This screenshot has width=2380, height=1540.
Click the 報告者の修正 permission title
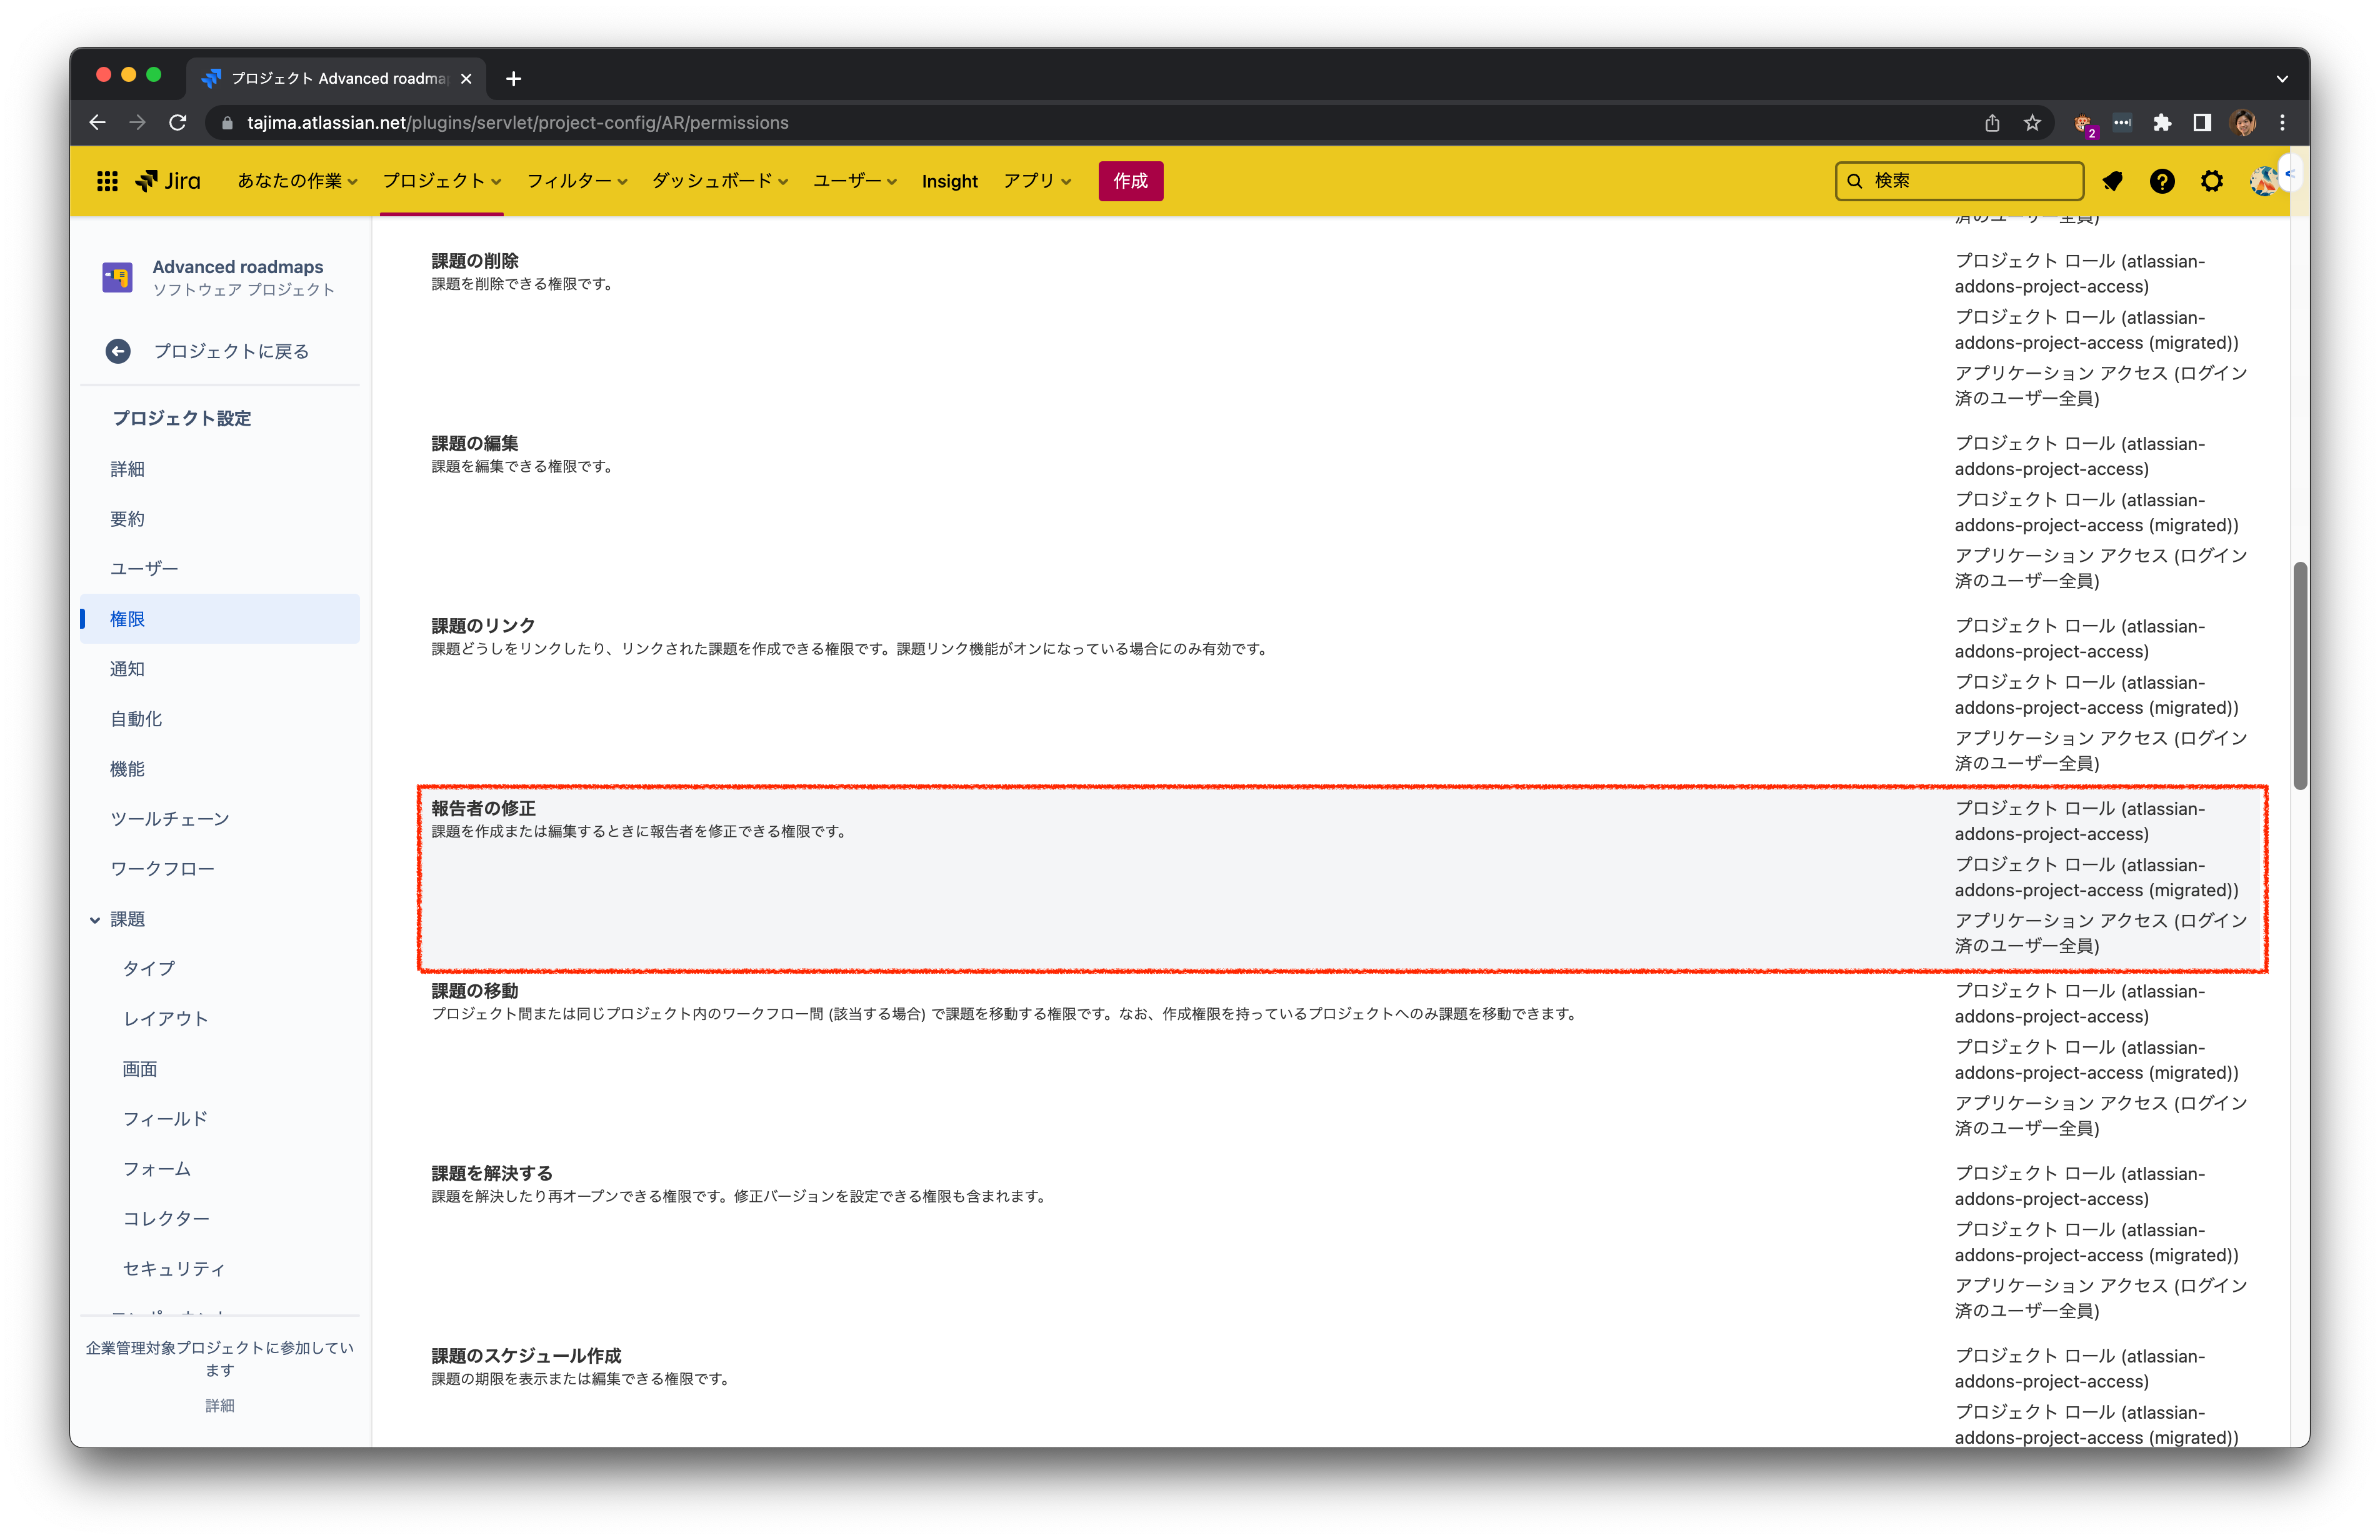(x=484, y=808)
